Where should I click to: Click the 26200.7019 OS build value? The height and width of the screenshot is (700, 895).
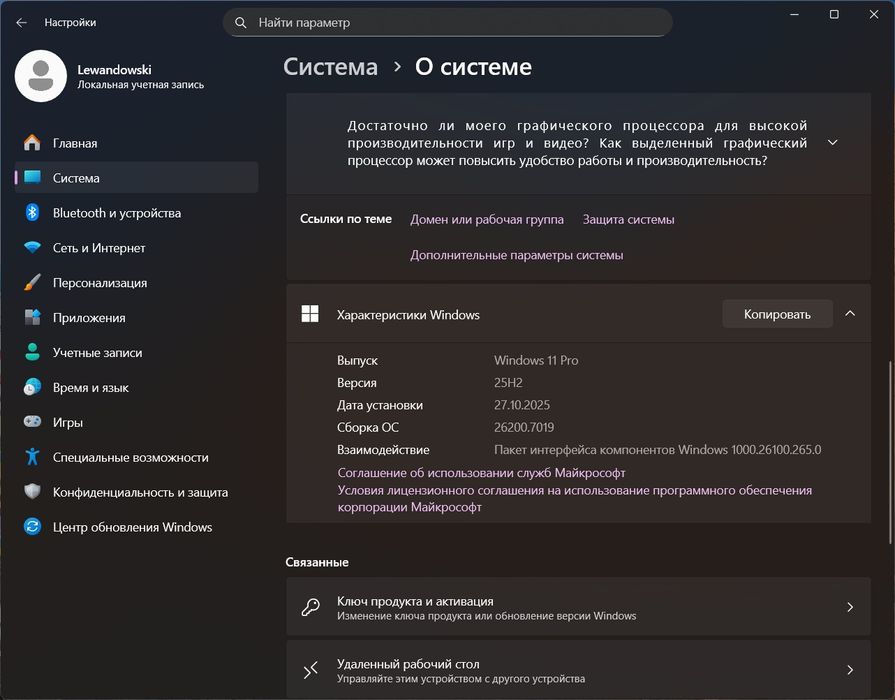click(x=524, y=427)
